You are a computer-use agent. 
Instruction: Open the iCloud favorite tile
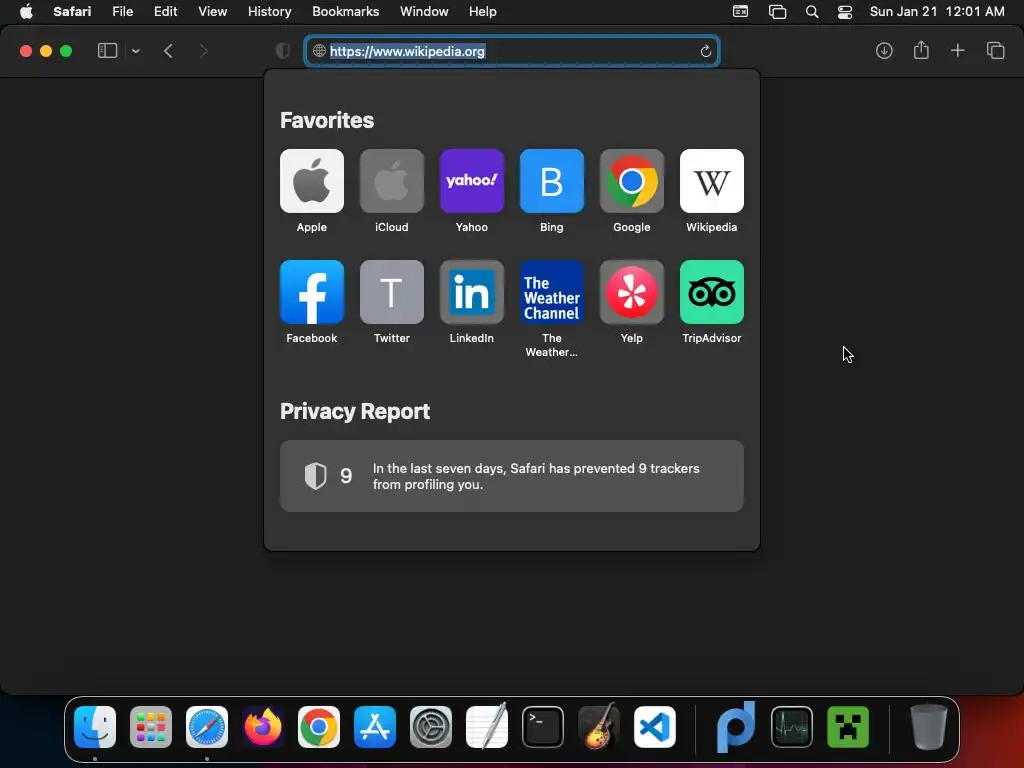391,181
